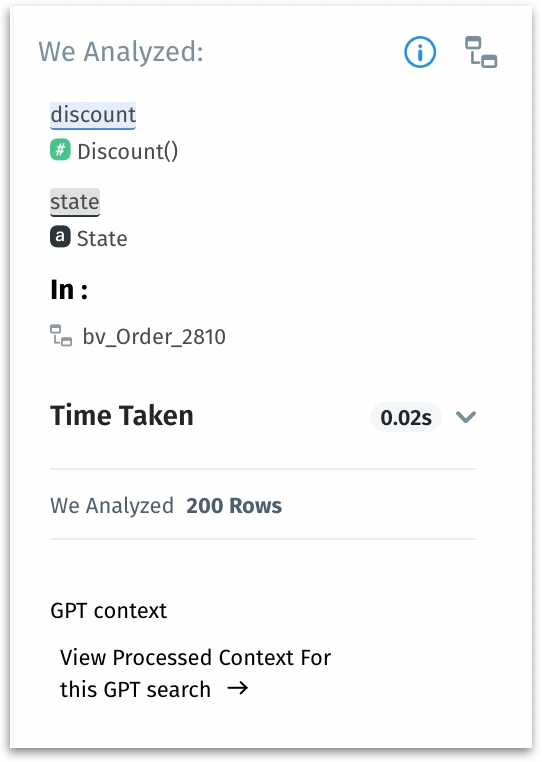Click the Discount() column label
This screenshot has height=762, width=542.
click(128, 151)
